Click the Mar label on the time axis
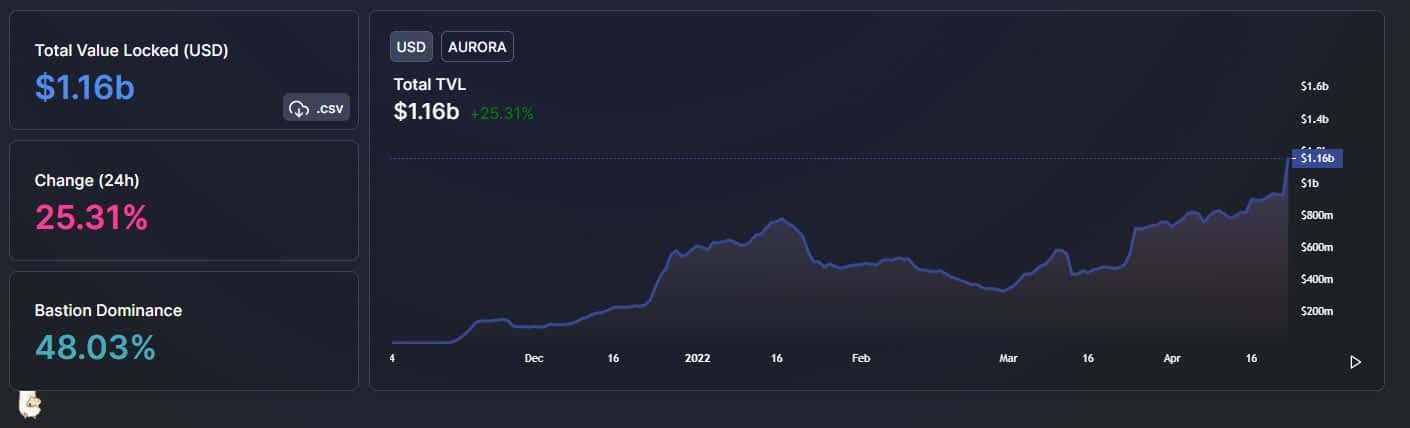Viewport: 1410px width, 428px height. point(1008,358)
